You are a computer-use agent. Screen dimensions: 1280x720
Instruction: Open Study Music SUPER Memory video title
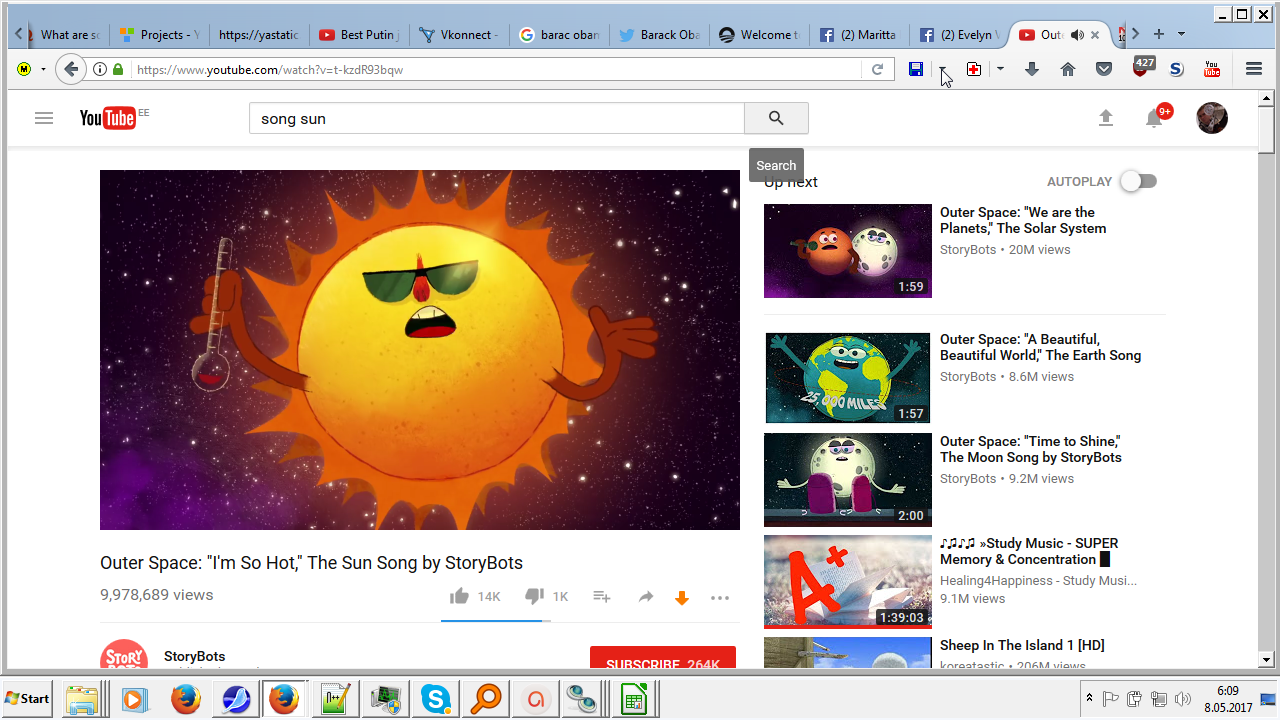pos(1029,551)
